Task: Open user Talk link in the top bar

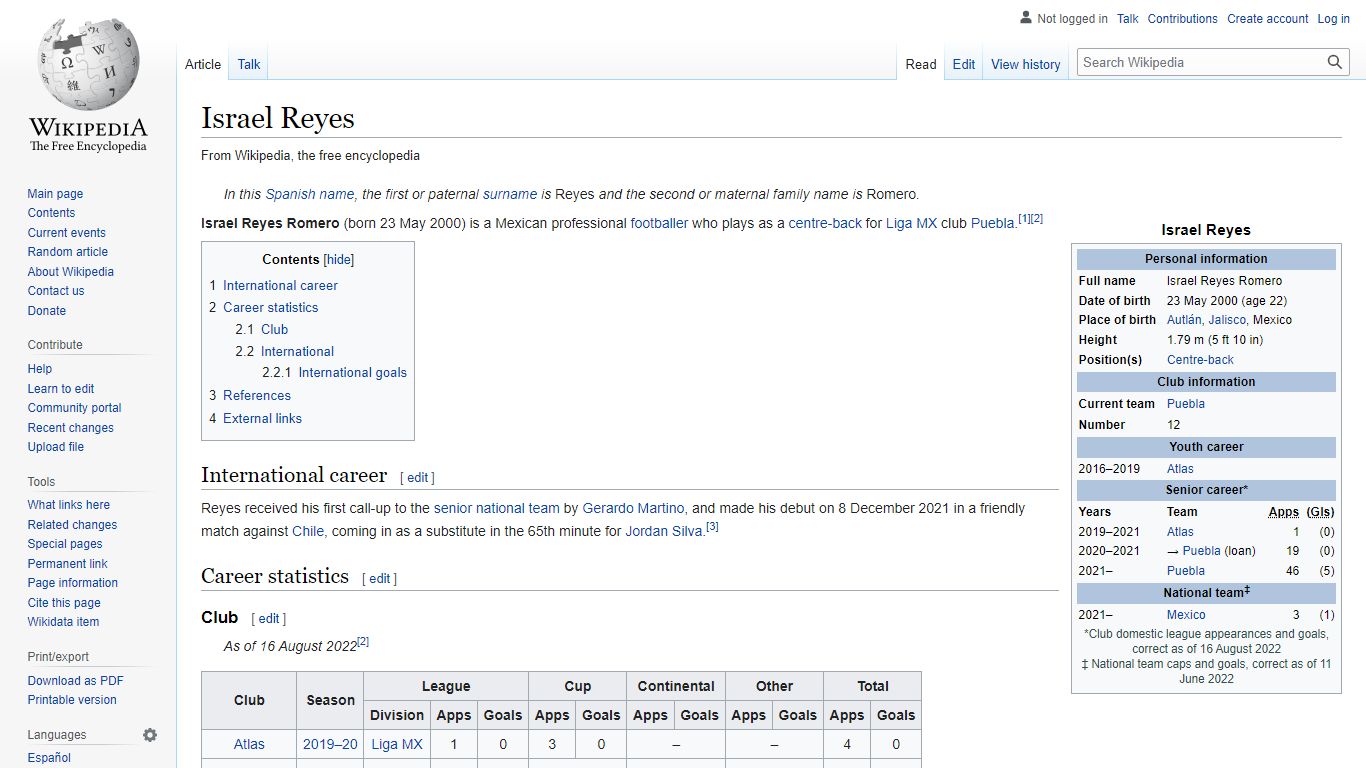Action: [x=1128, y=19]
